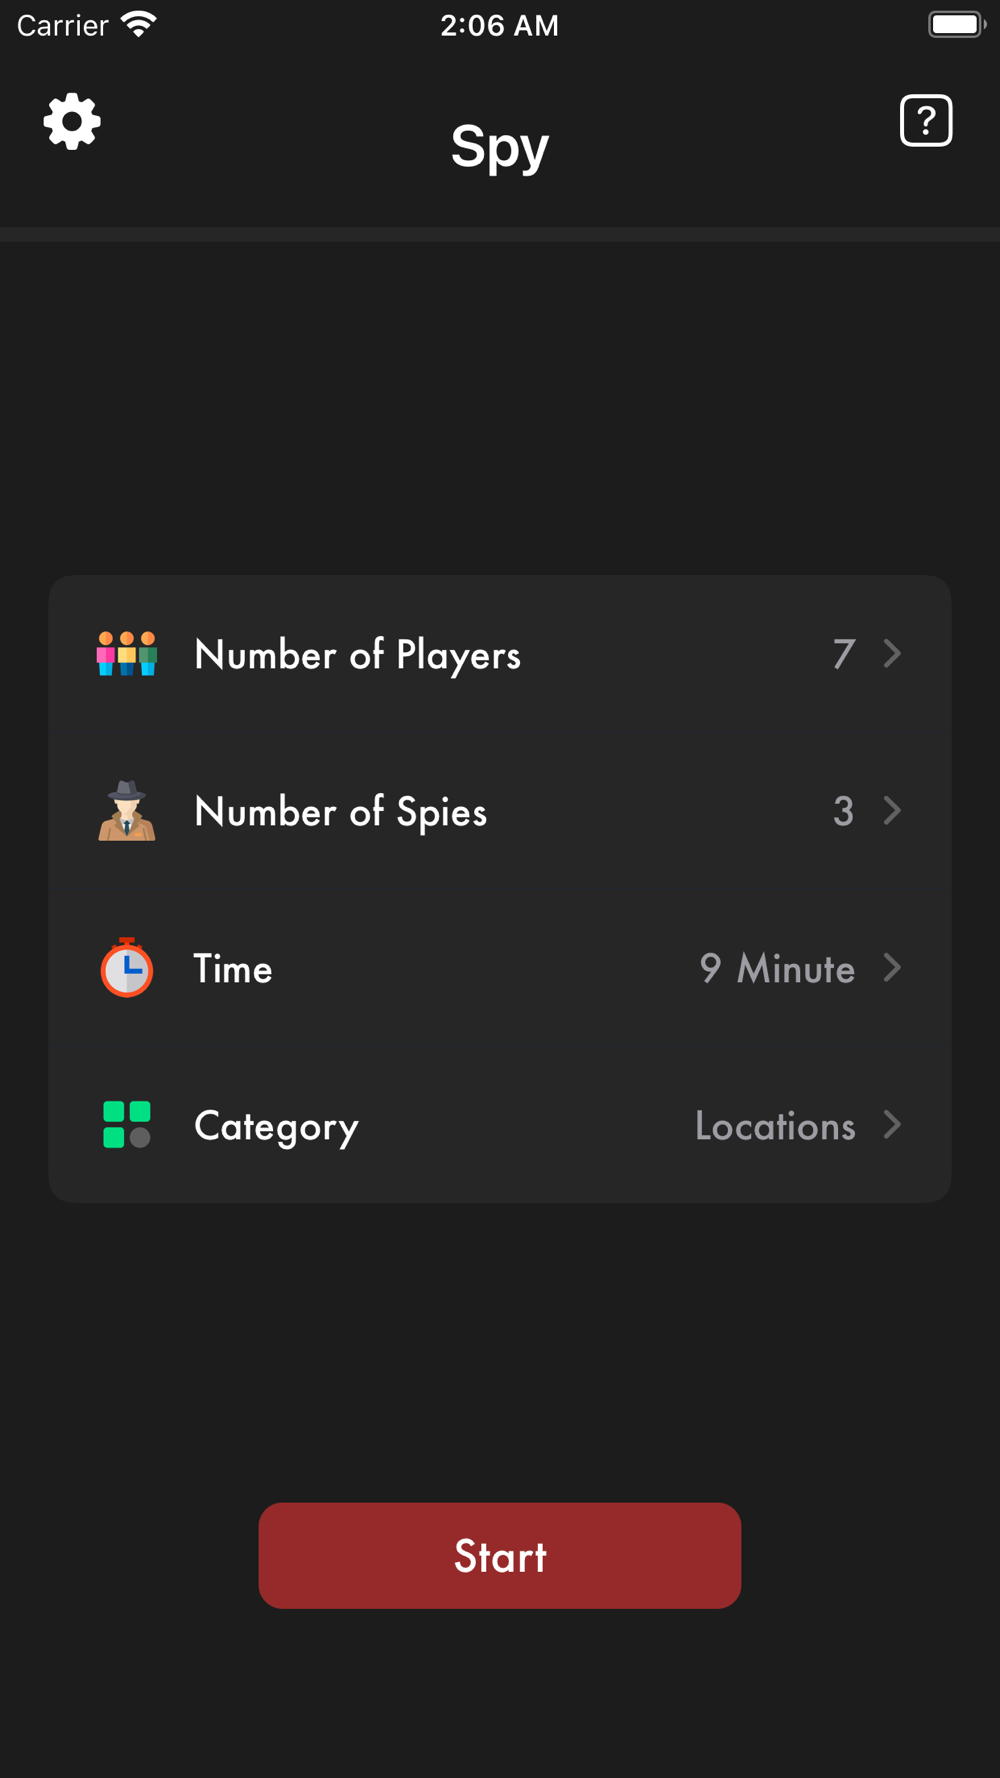Tap the stopwatch timer icon
Screen dimensions: 1000x1778
pyautogui.click(x=127, y=968)
